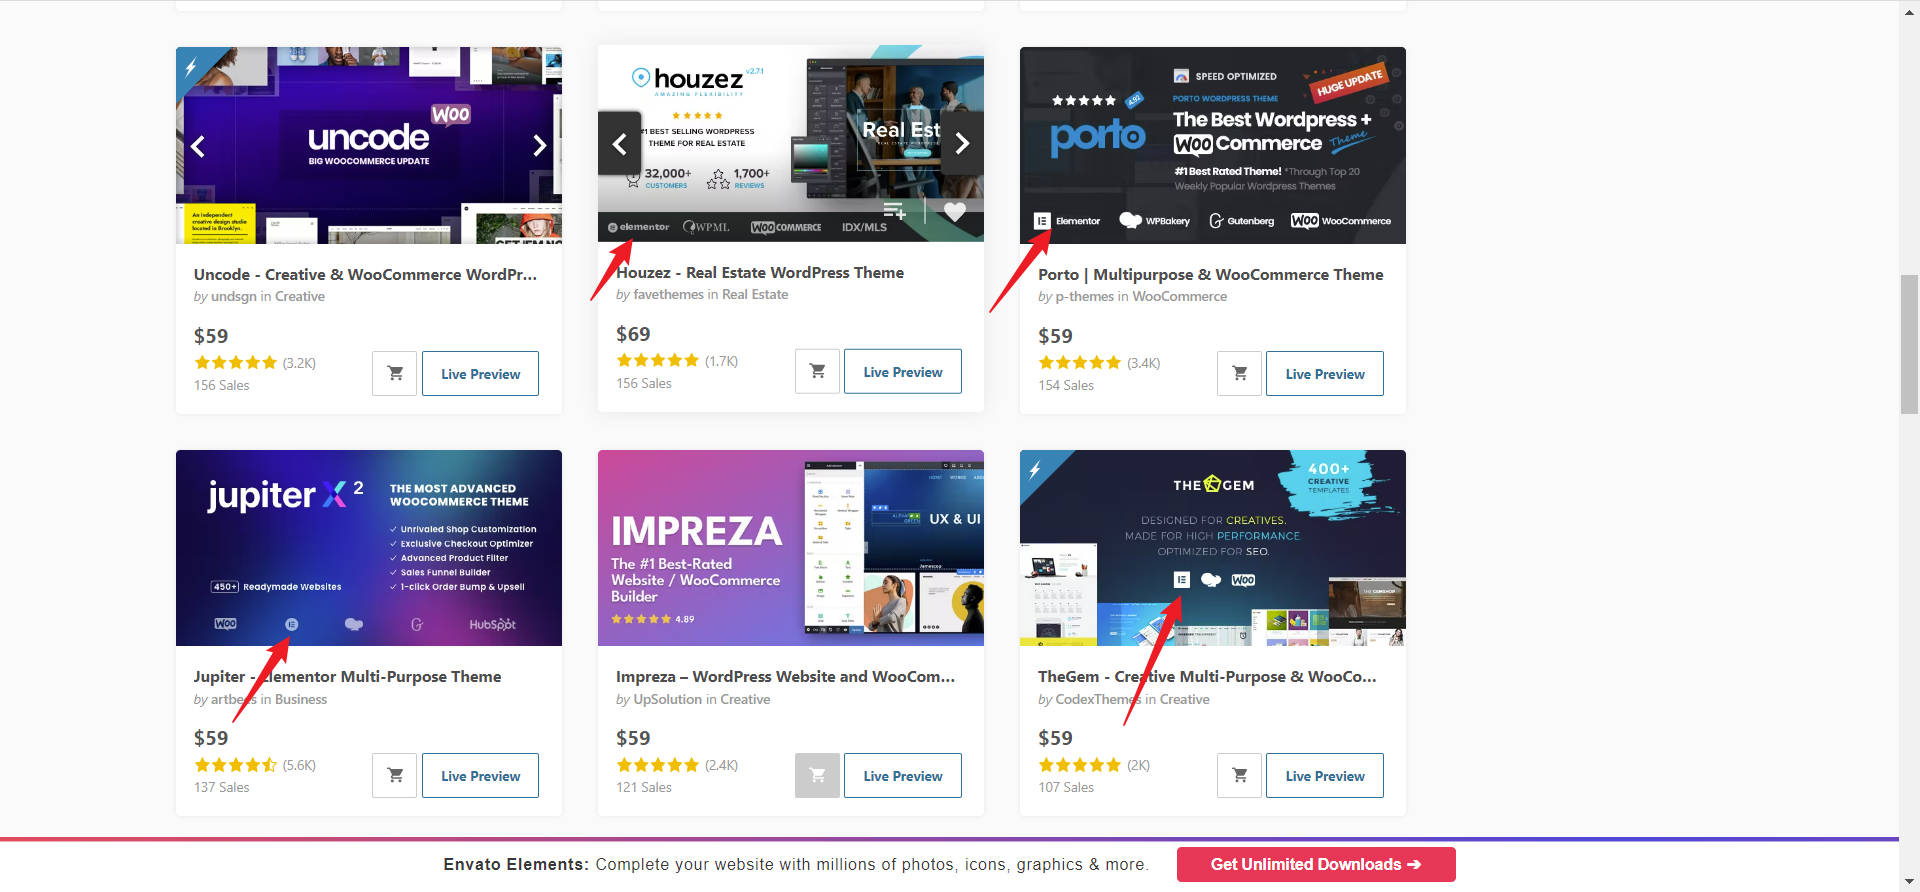This screenshot has width=1920, height=892.
Task: Add Houzez theme to cart
Action: pyautogui.click(x=817, y=371)
